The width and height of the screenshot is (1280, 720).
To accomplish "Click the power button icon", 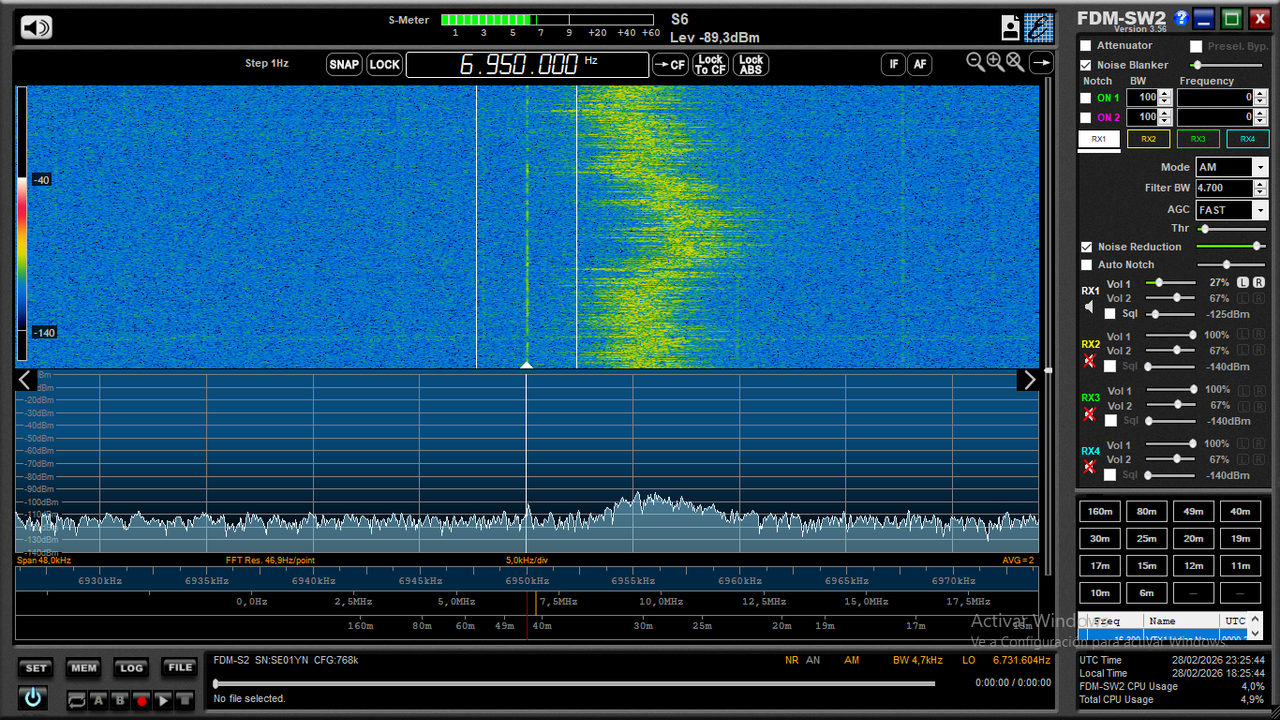I will (x=33, y=698).
